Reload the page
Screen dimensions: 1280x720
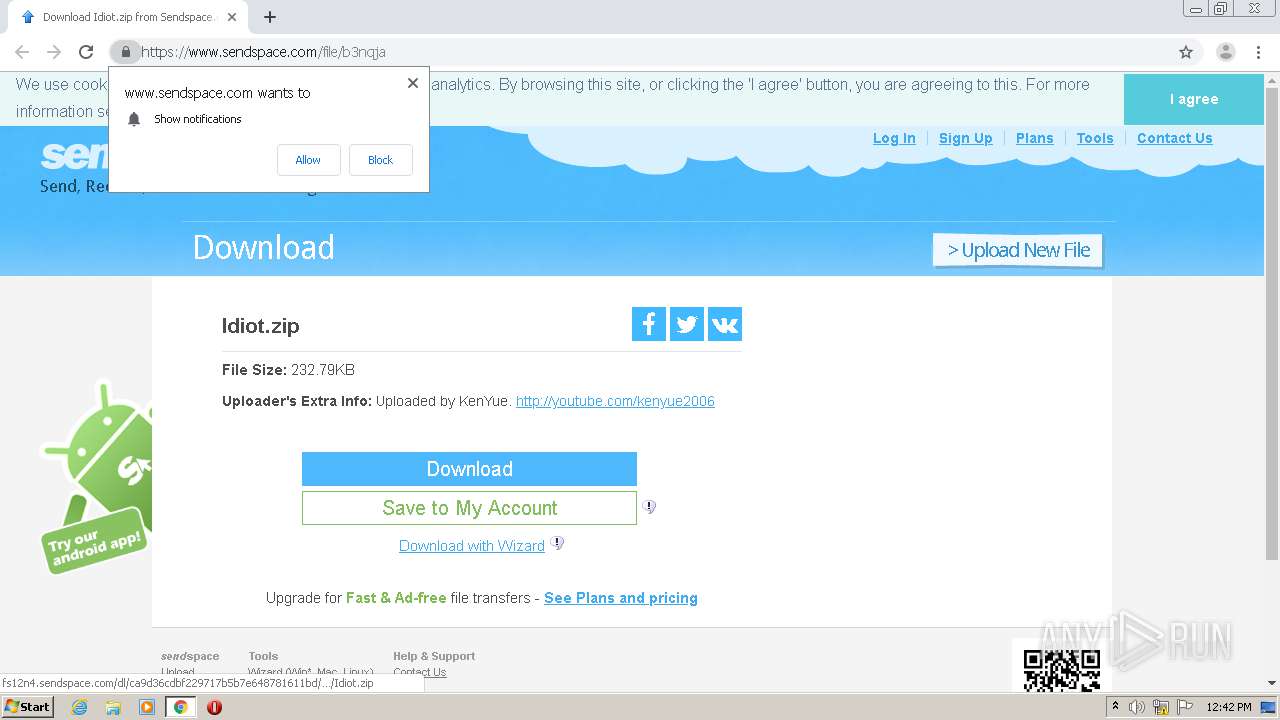point(86,52)
